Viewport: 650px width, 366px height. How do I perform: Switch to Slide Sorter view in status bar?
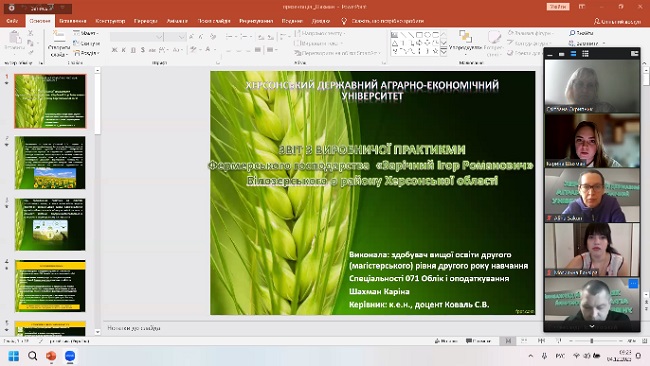524,341
